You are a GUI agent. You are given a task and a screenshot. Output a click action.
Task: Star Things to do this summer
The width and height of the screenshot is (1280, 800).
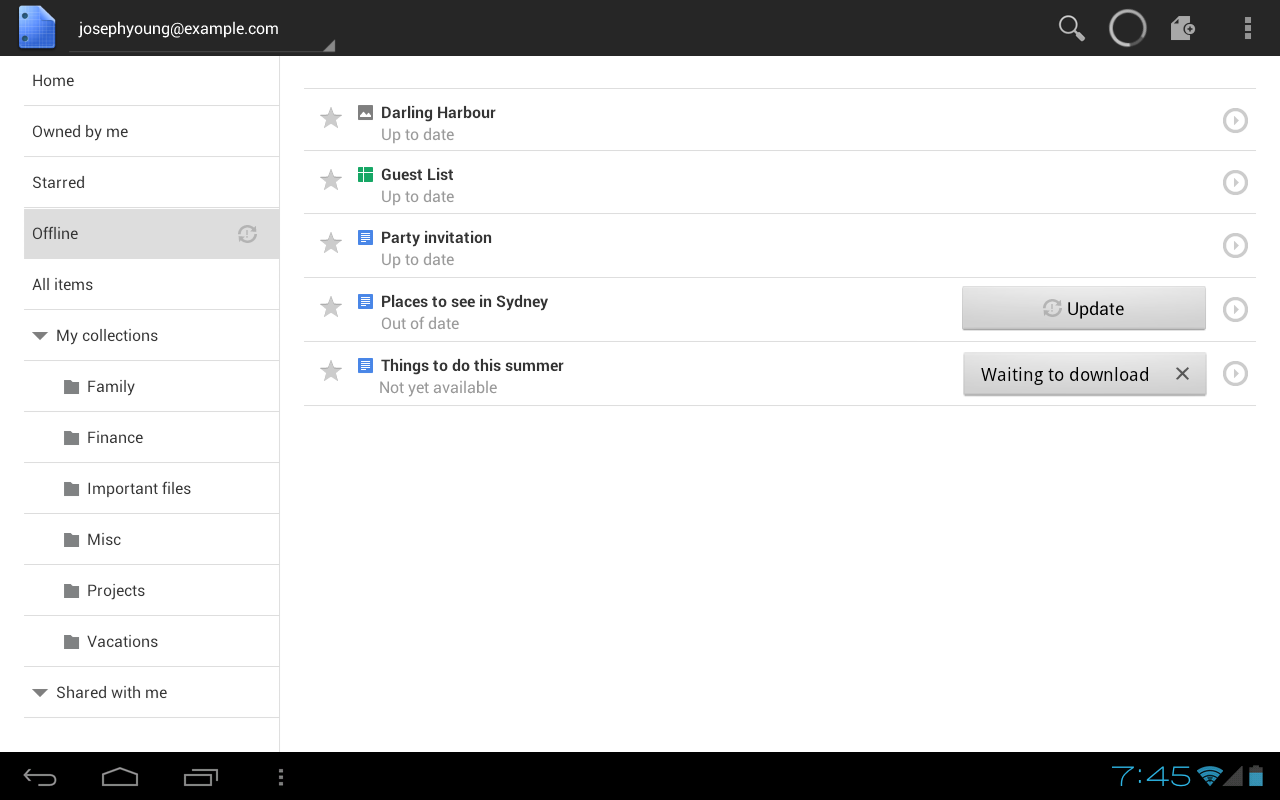(331, 370)
